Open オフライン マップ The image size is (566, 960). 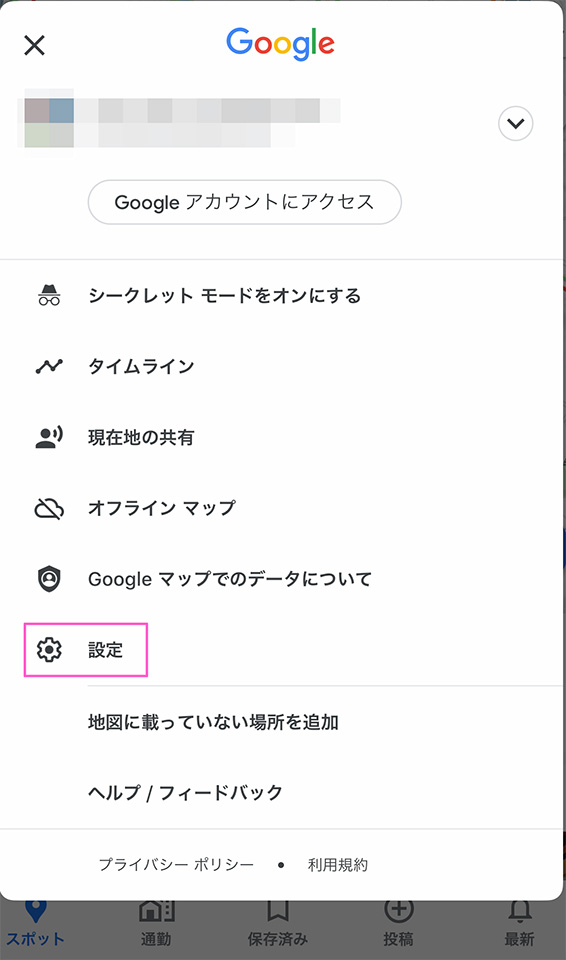(162, 508)
